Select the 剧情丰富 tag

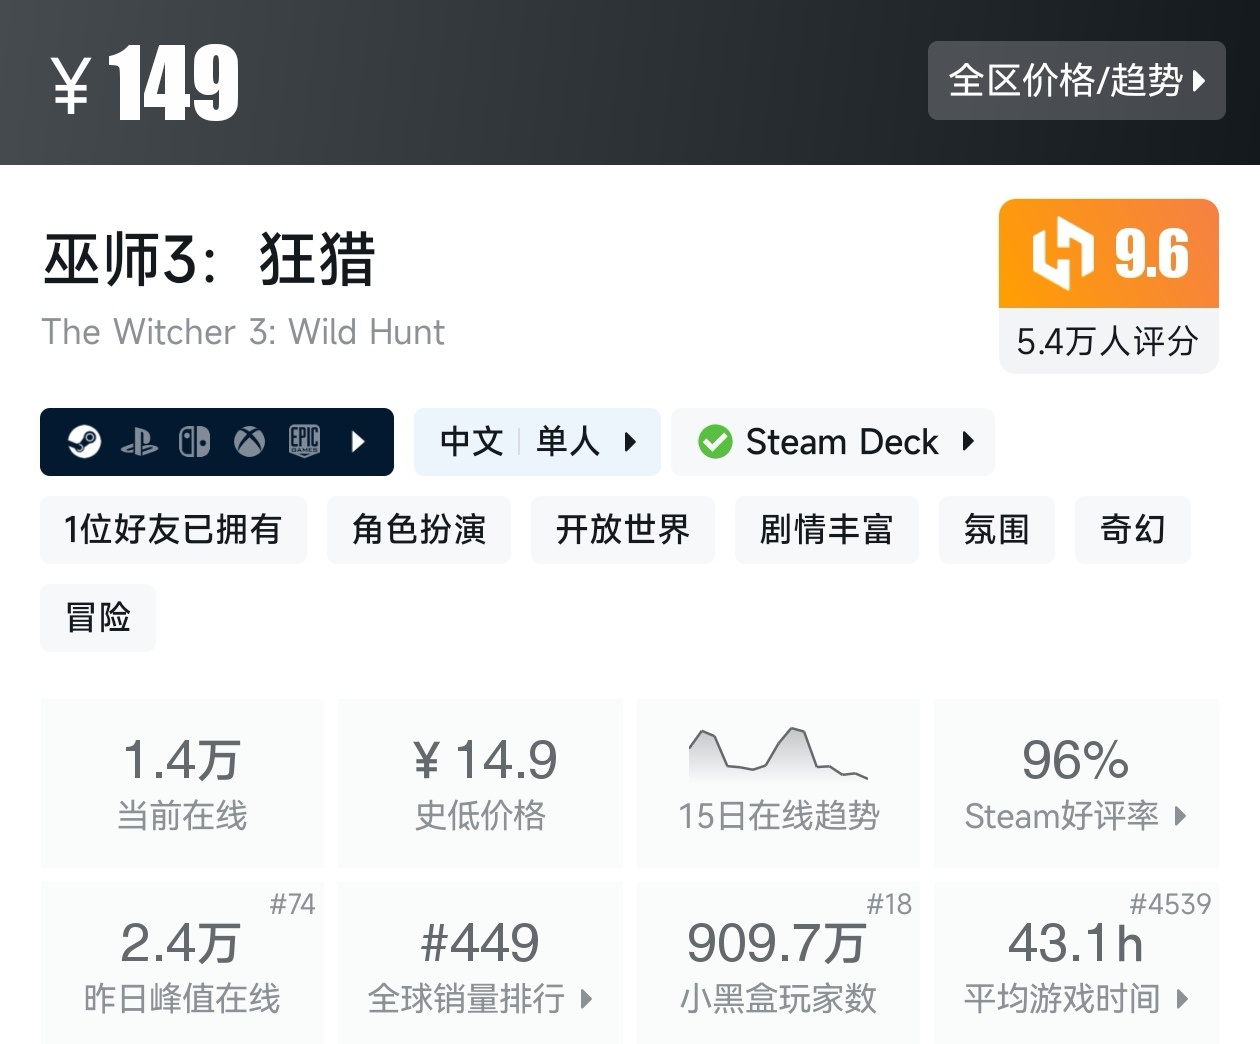pos(826,529)
